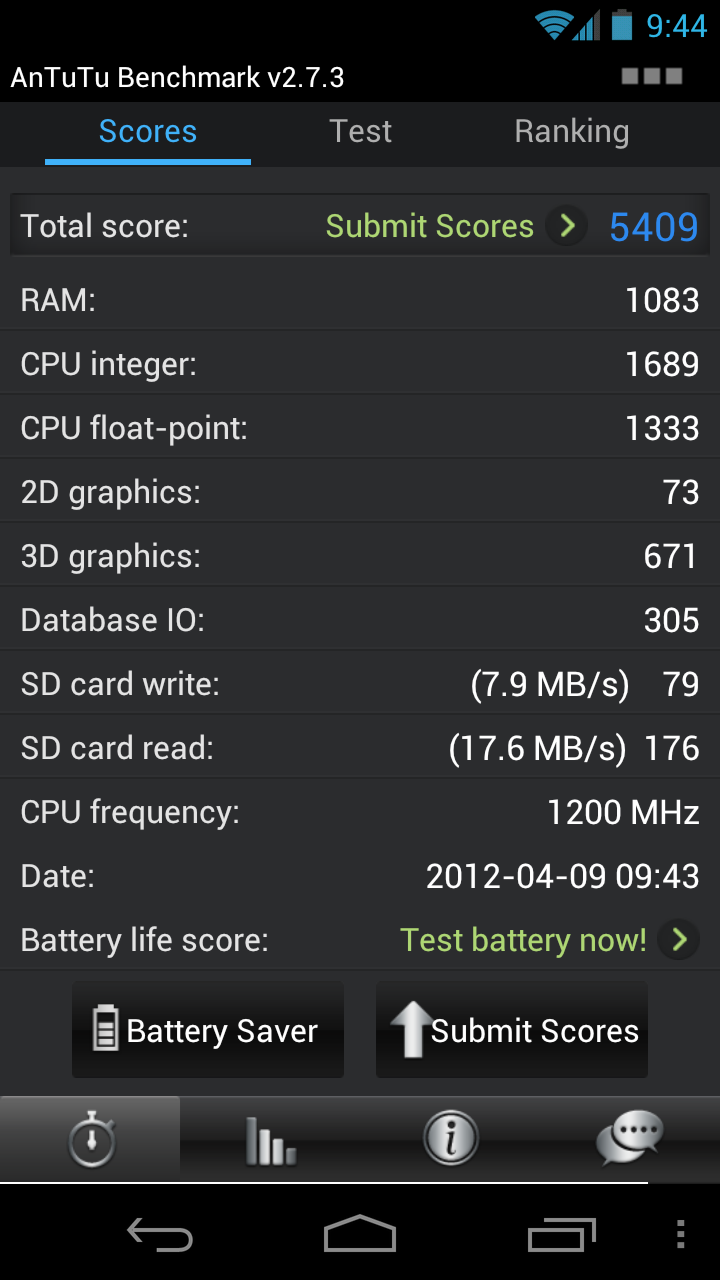This screenshot has width=720, height=1280.
Task: Expand the chevron next to Submit Scores
Action: [567, 226]
